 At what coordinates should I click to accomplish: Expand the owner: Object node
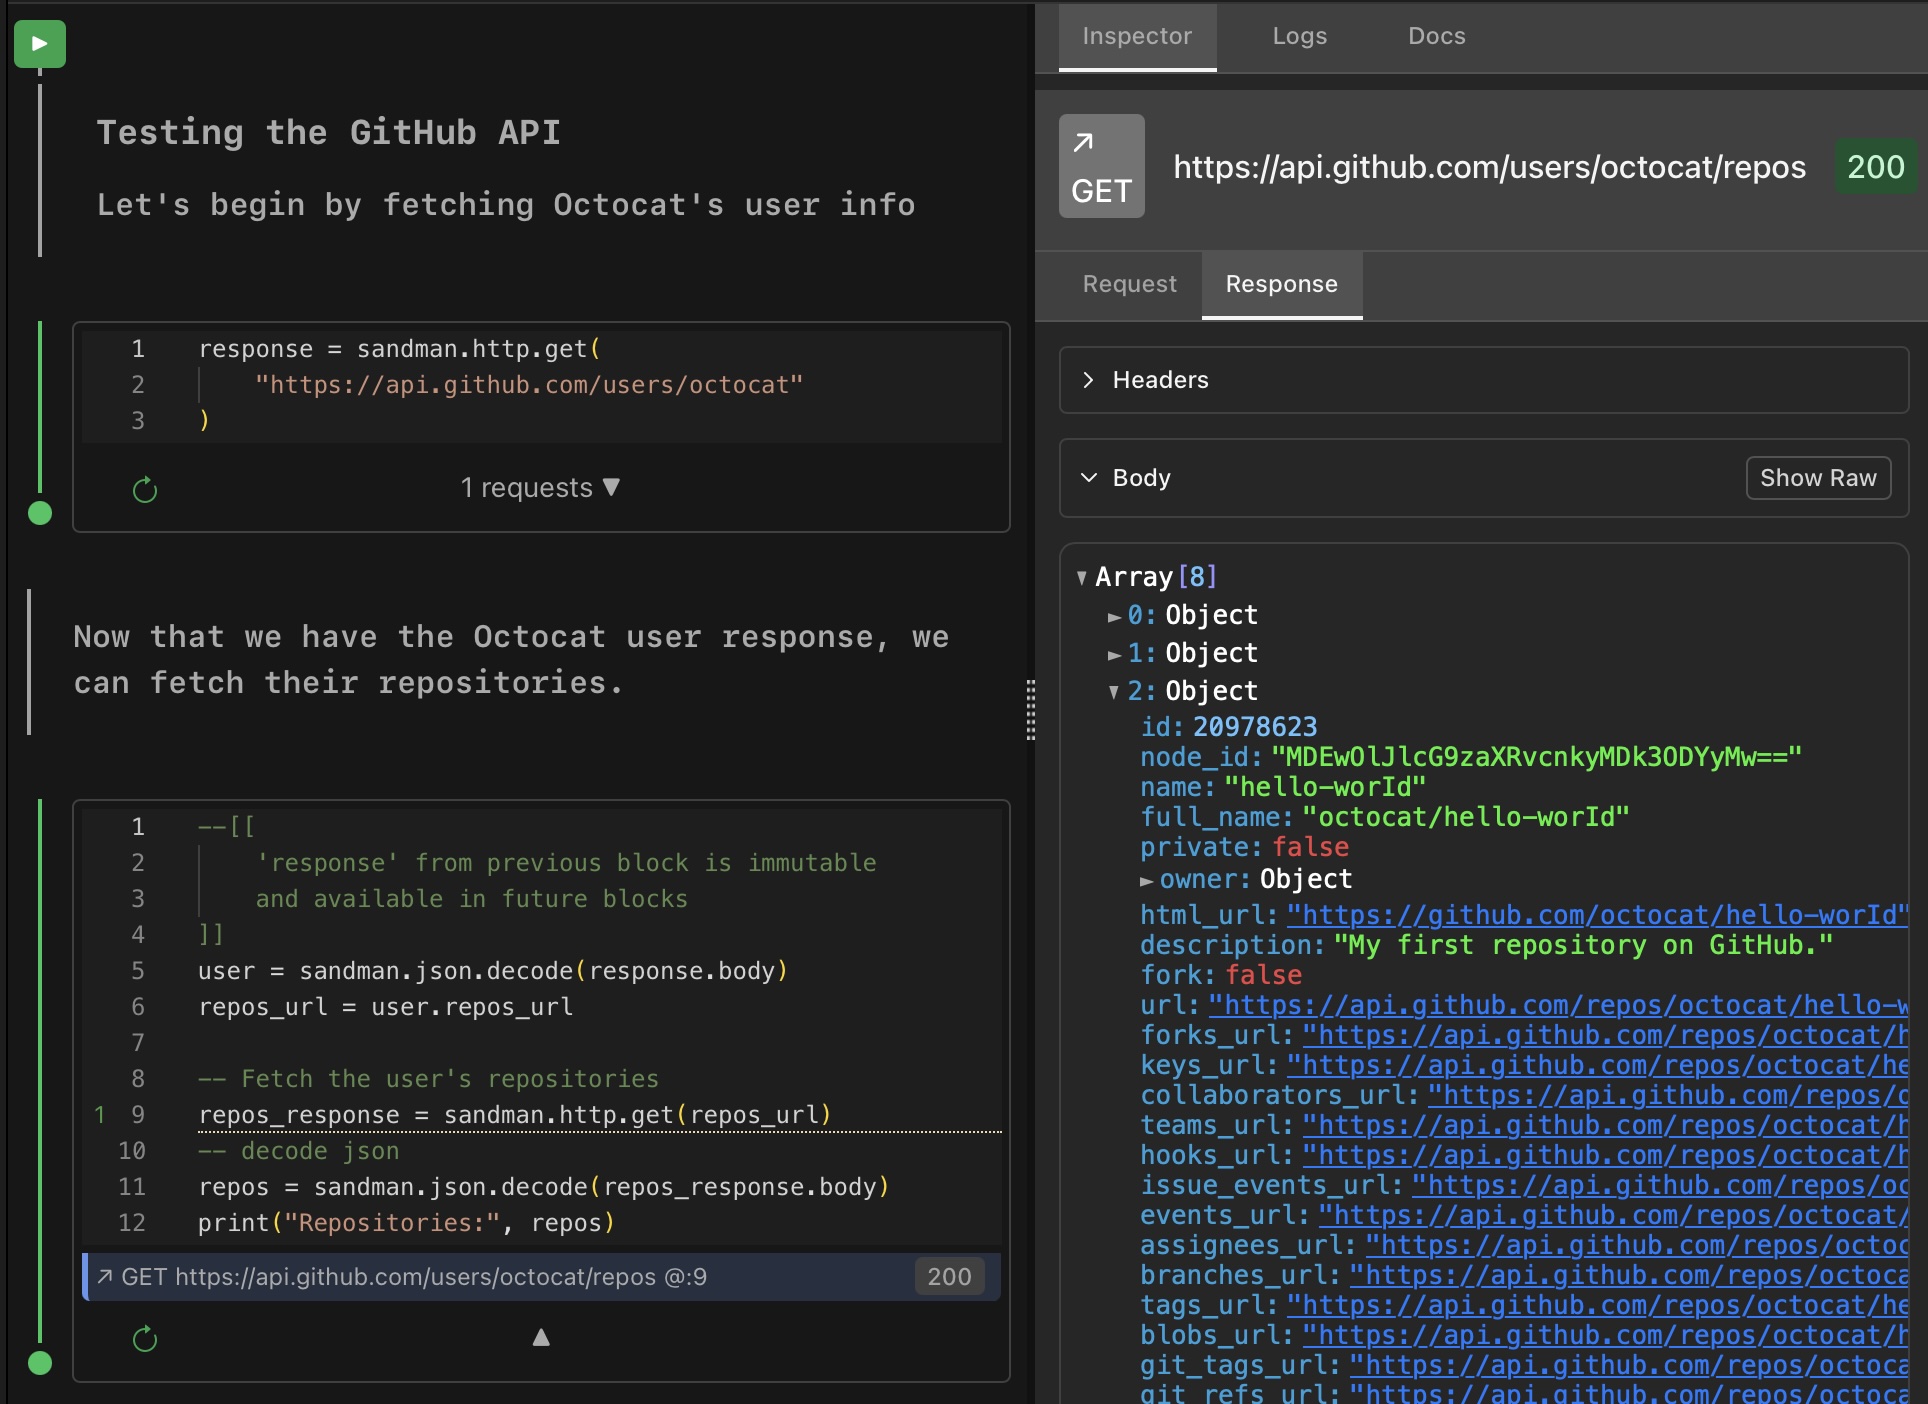(1147, 881)
